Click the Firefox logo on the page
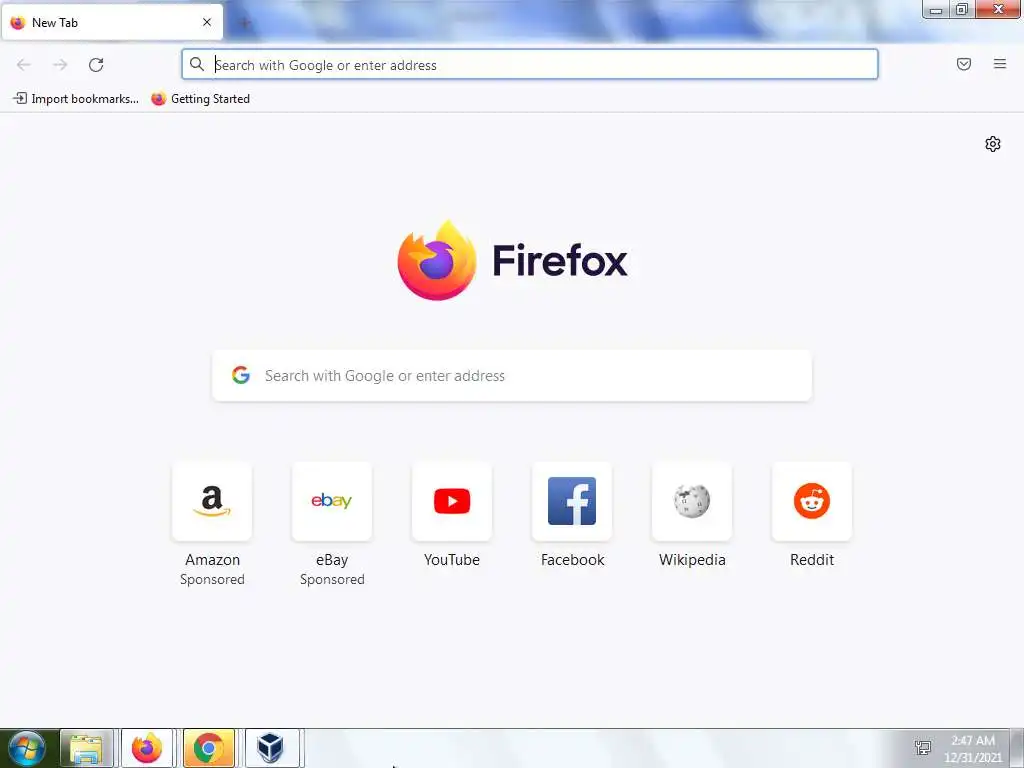The height and width of the screenshot is (768, 1024). tap(513, 261)
